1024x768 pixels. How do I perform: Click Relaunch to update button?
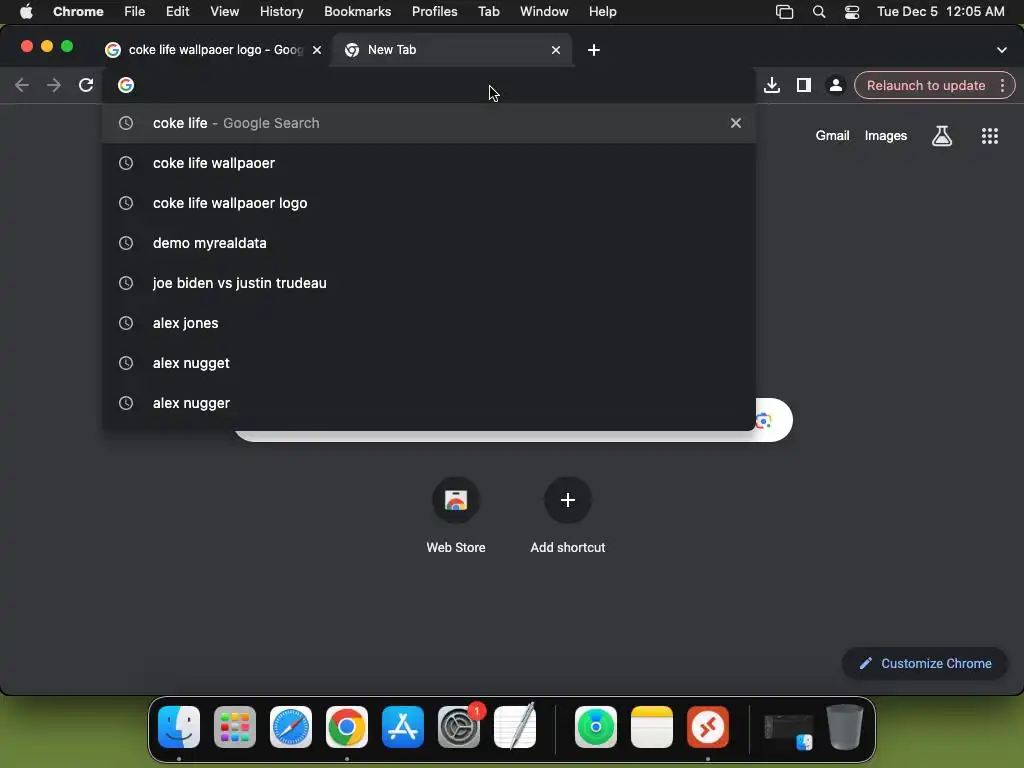tap(925, 86)
